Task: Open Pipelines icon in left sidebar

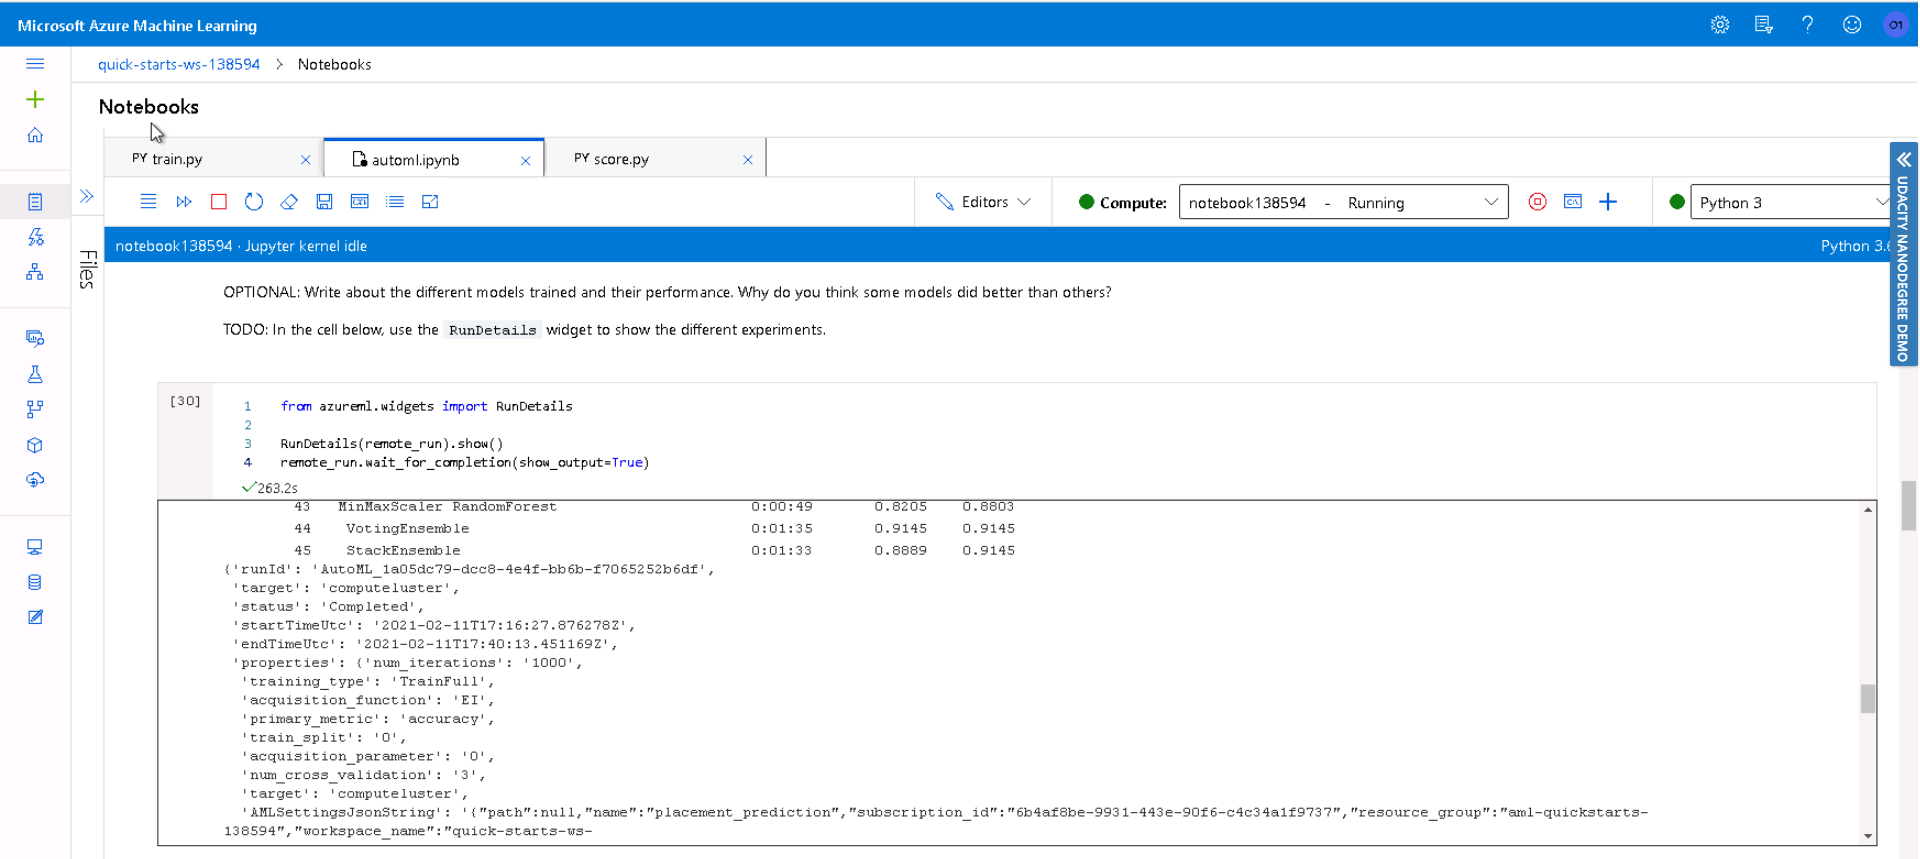Action: pos(35,409)
